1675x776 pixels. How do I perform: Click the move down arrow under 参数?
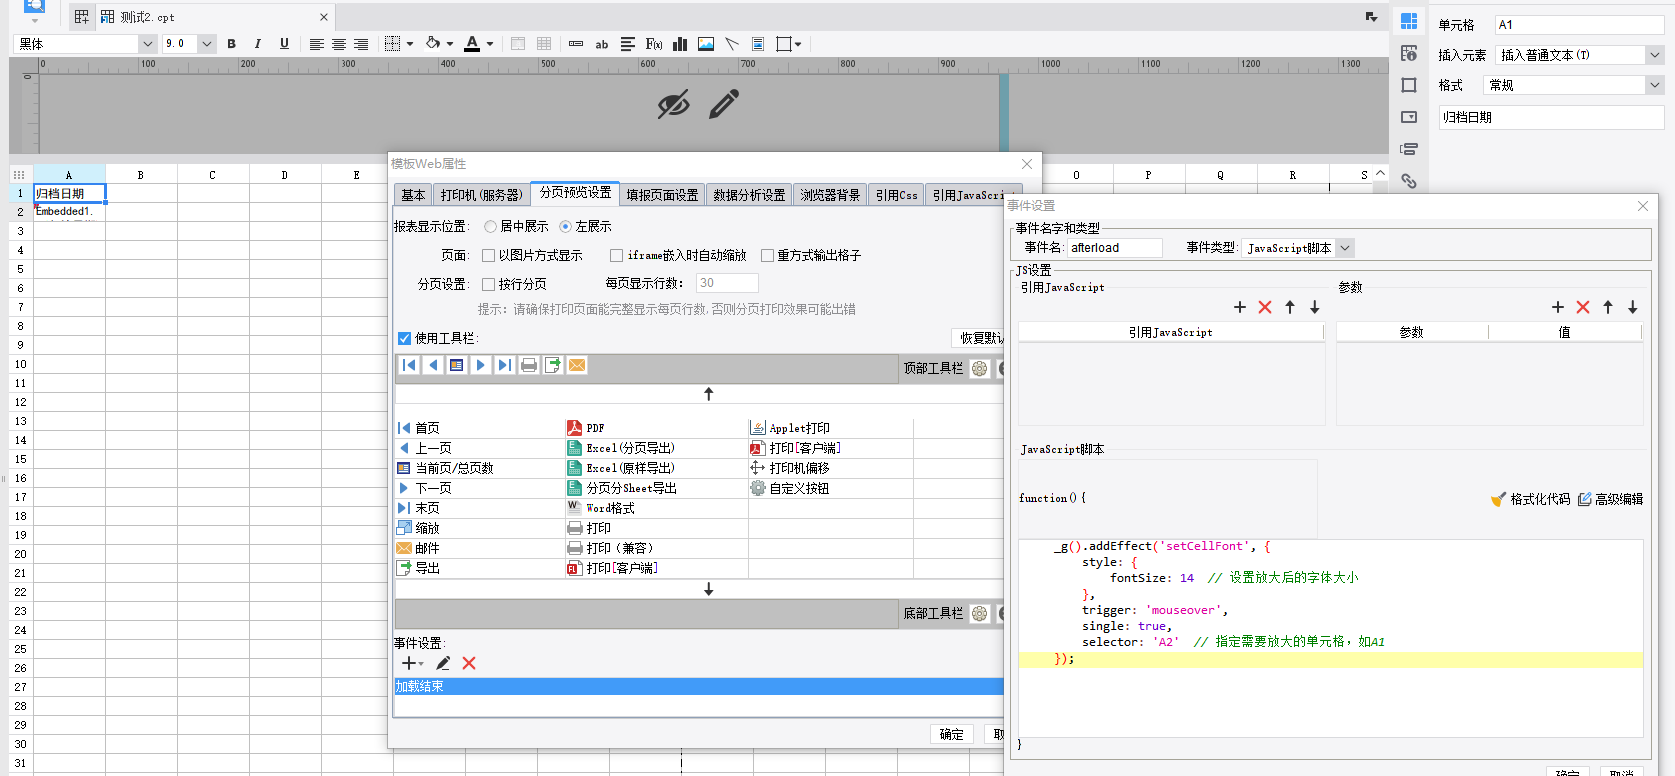point(1632,307)
